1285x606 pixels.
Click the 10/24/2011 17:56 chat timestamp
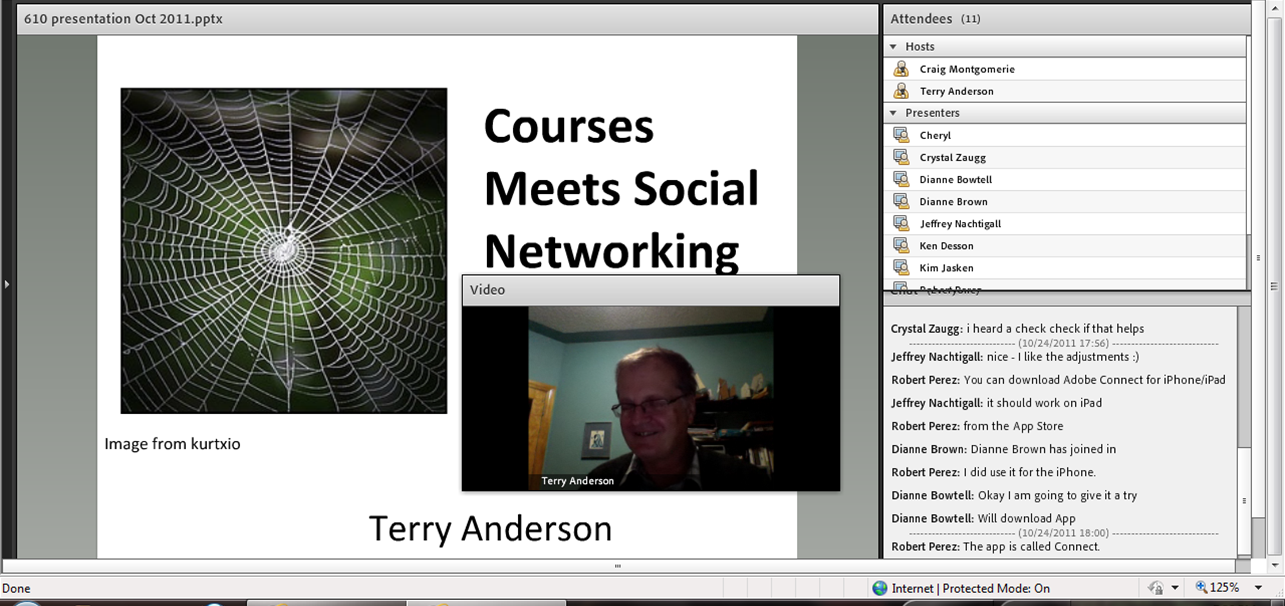pyautogui.click(x=1061, y=342)
